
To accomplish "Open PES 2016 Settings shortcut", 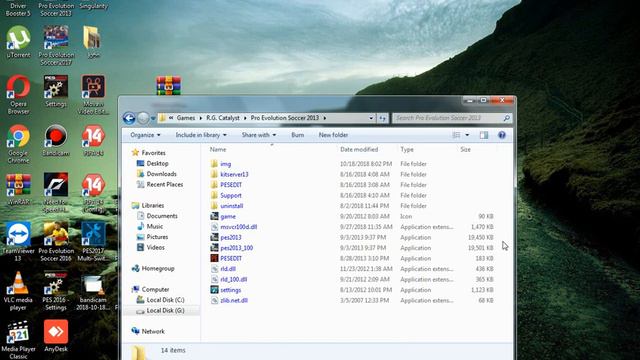I will (56, 291).
